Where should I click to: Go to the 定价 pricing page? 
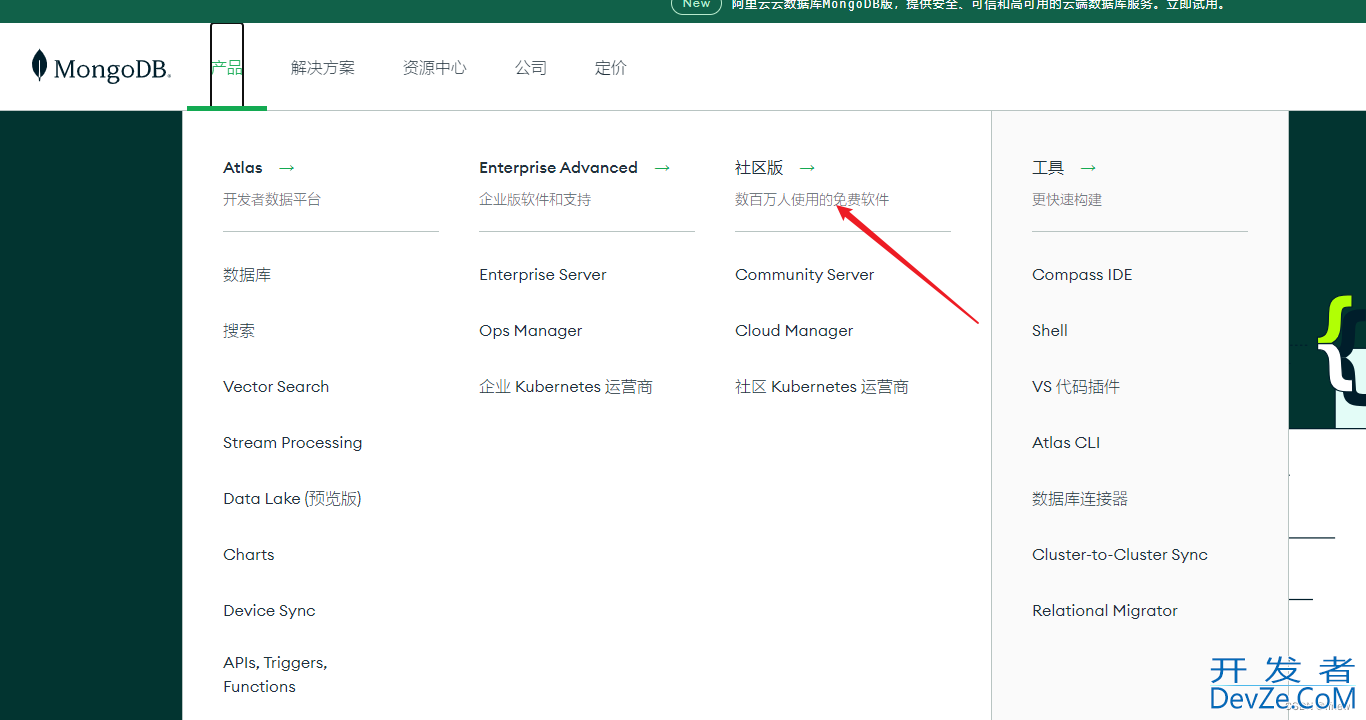pos(611,67)
